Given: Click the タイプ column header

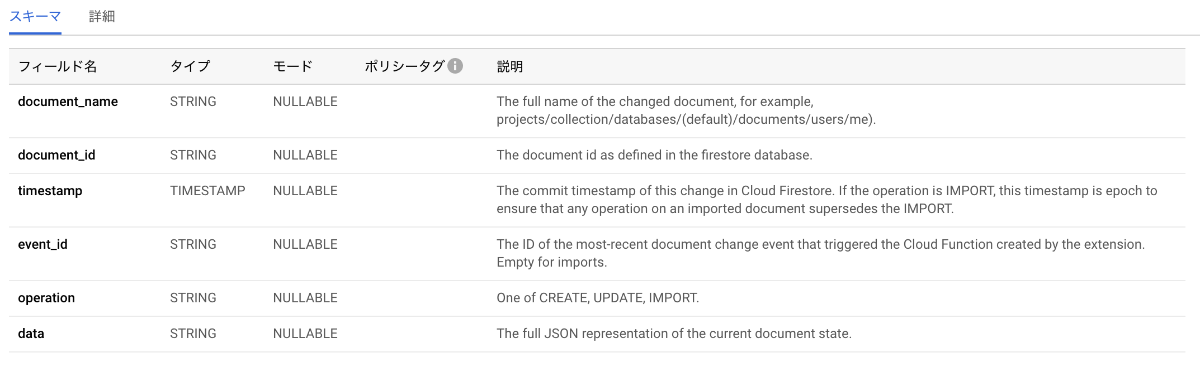Looking at the screenshot, I should point(190,67).
